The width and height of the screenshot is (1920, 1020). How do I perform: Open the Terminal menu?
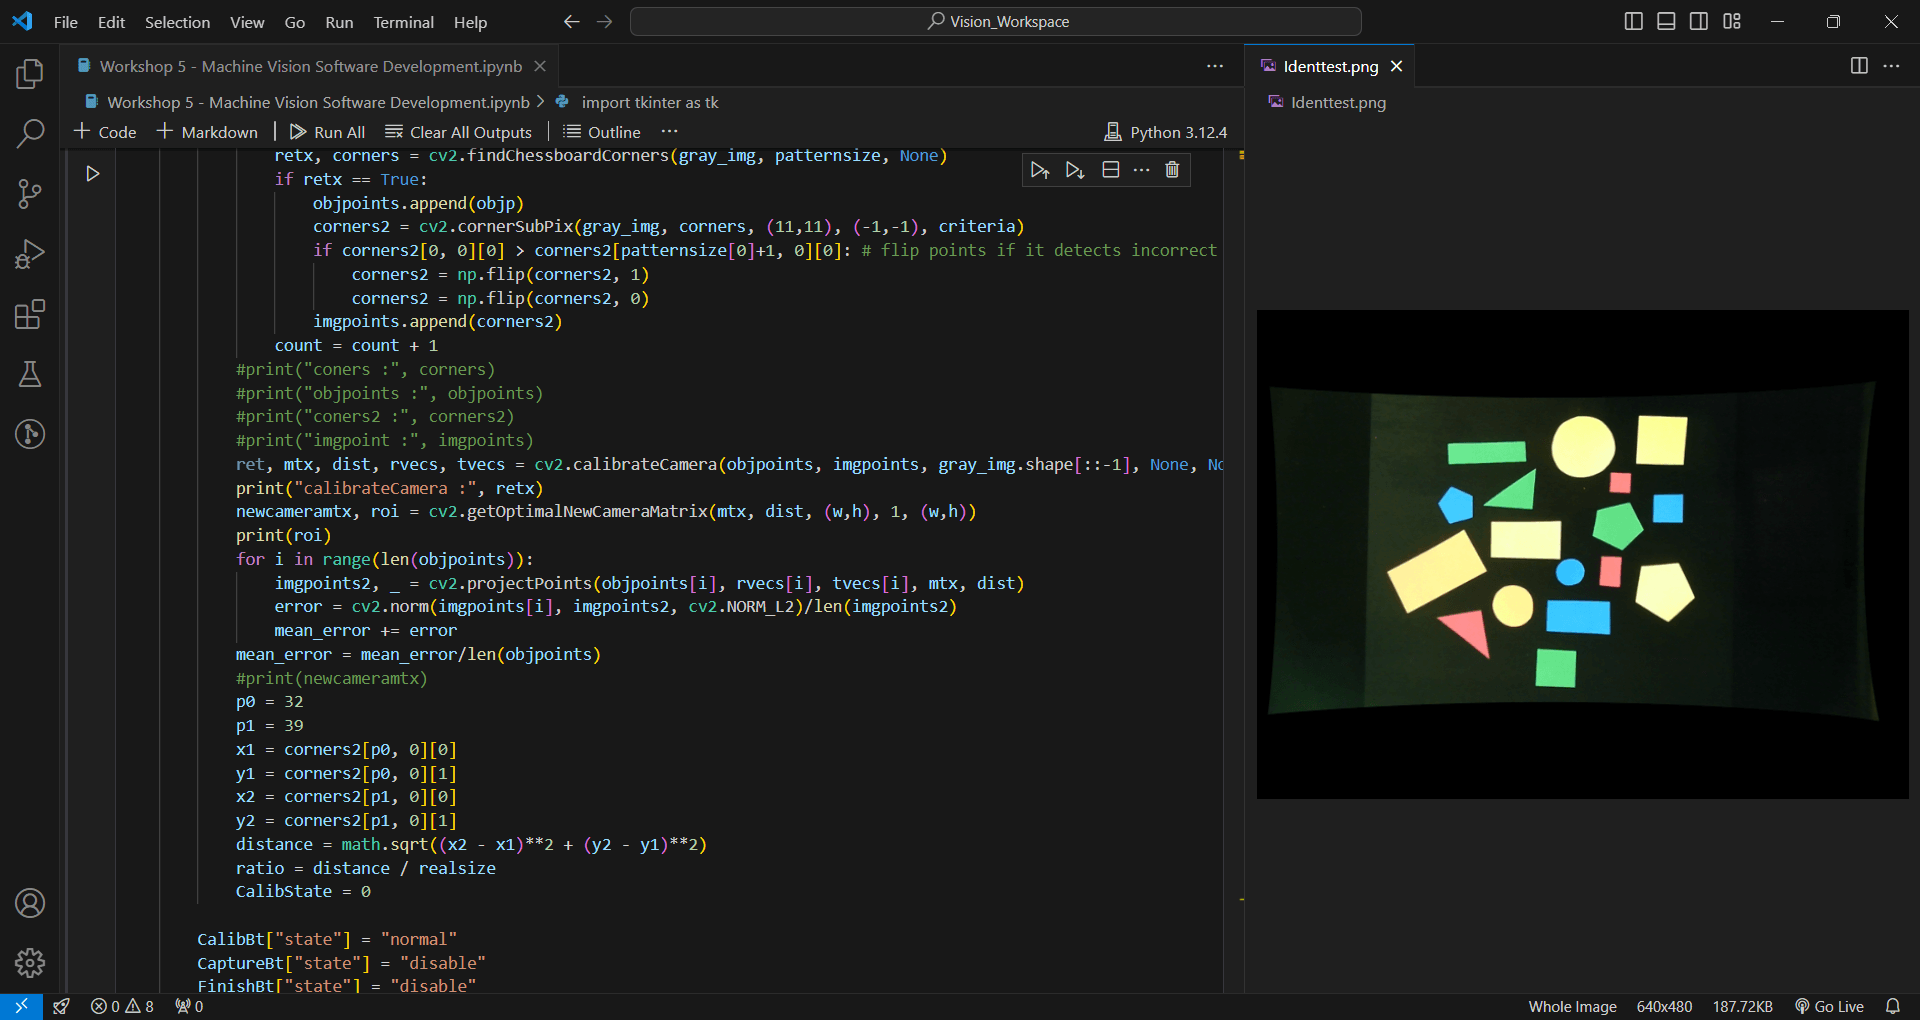(403, 21)
